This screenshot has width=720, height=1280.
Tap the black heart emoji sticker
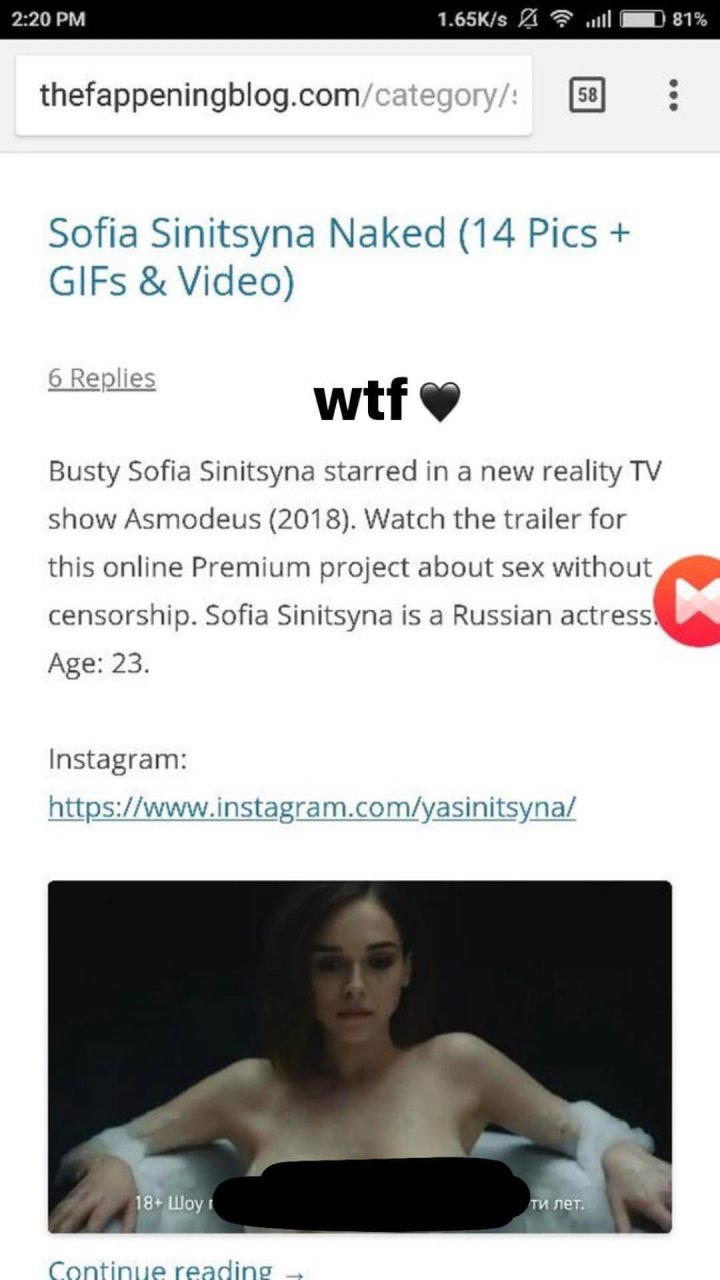click(x=438, y=402)
